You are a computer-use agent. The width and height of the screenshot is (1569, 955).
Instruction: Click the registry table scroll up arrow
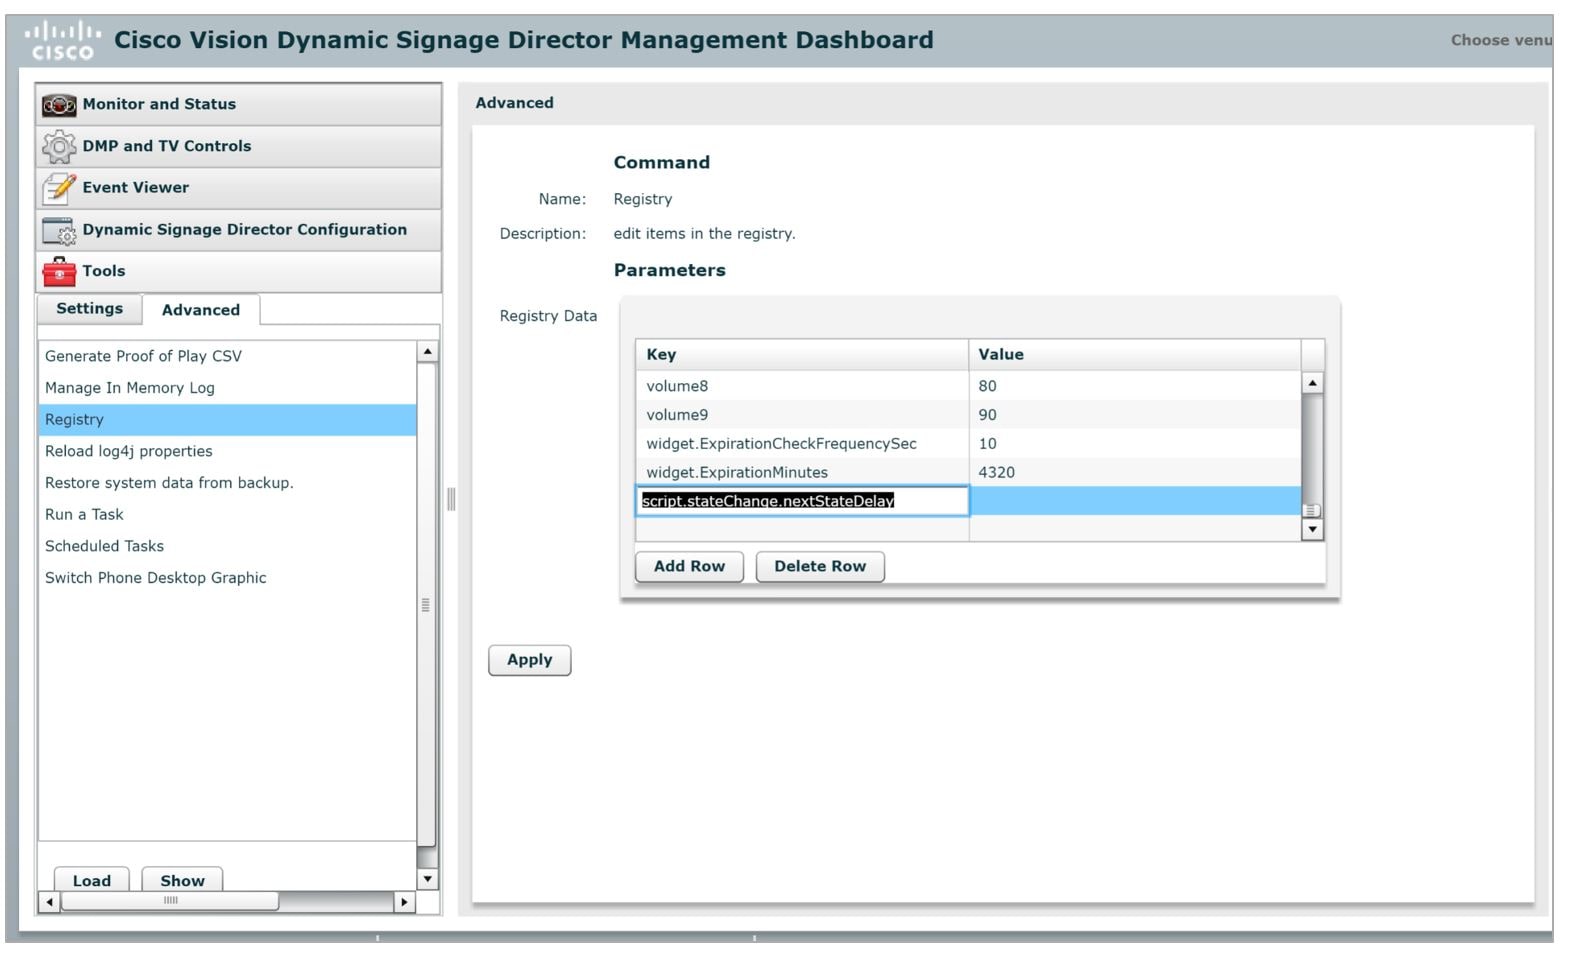point(1312,383)
